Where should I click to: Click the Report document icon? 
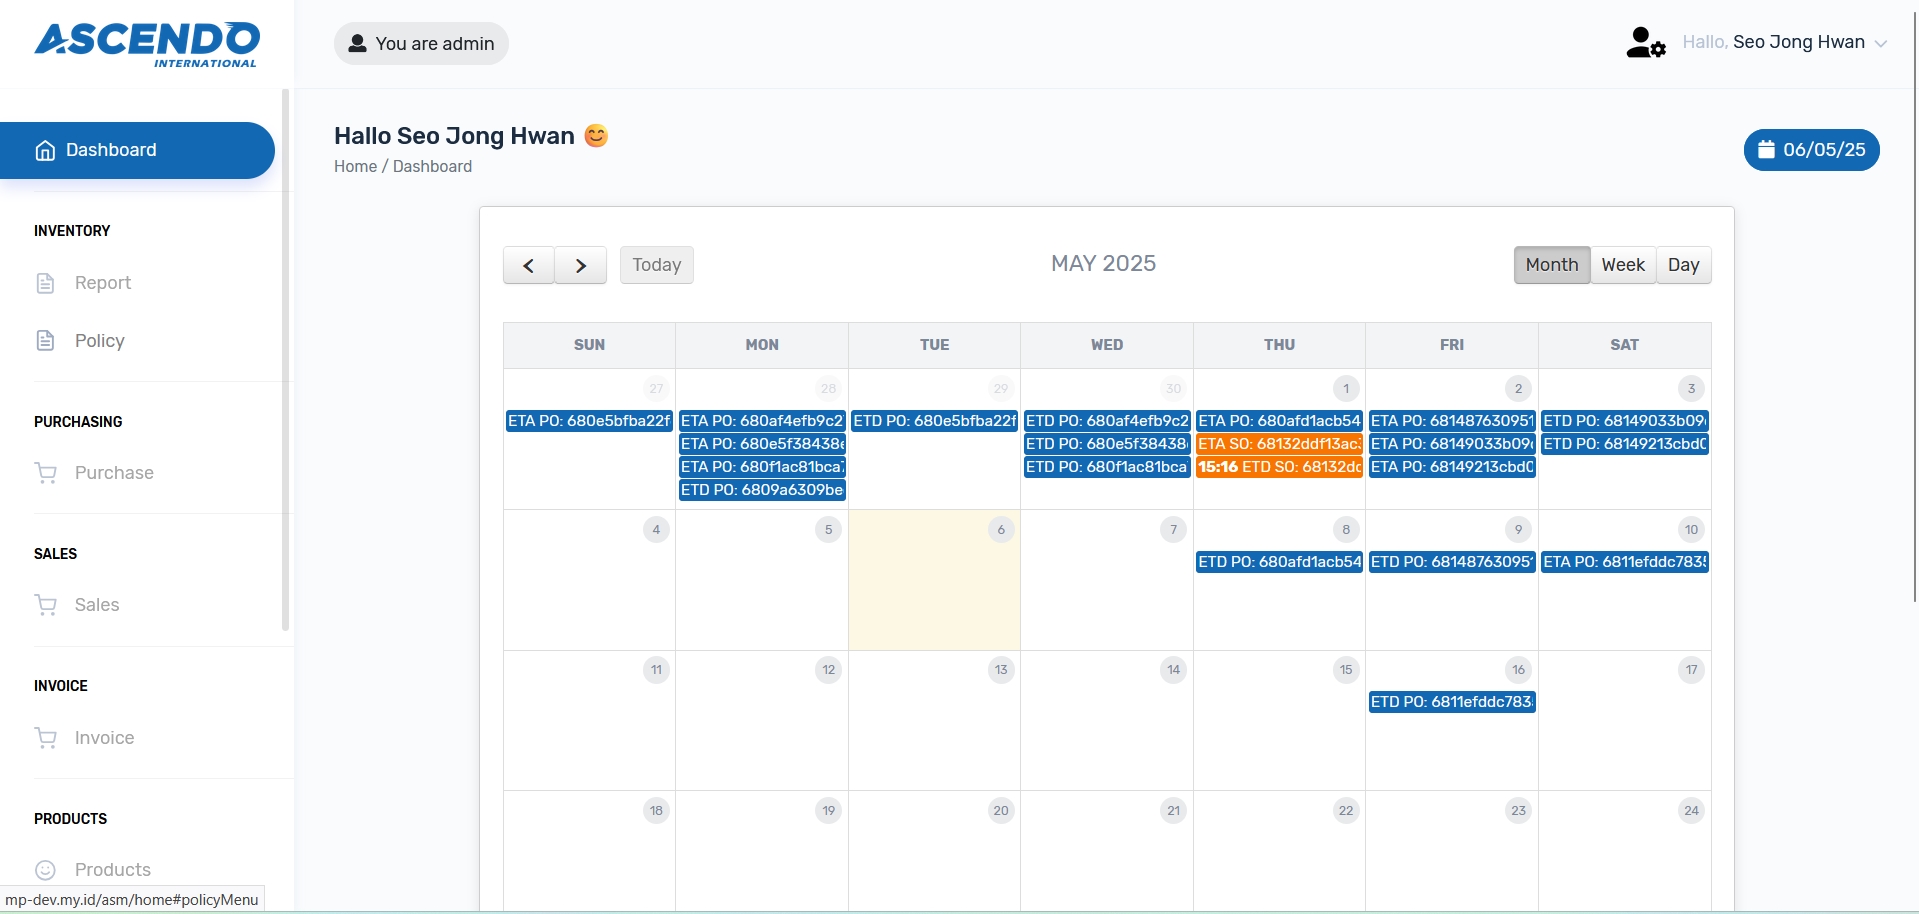(45, 284)
